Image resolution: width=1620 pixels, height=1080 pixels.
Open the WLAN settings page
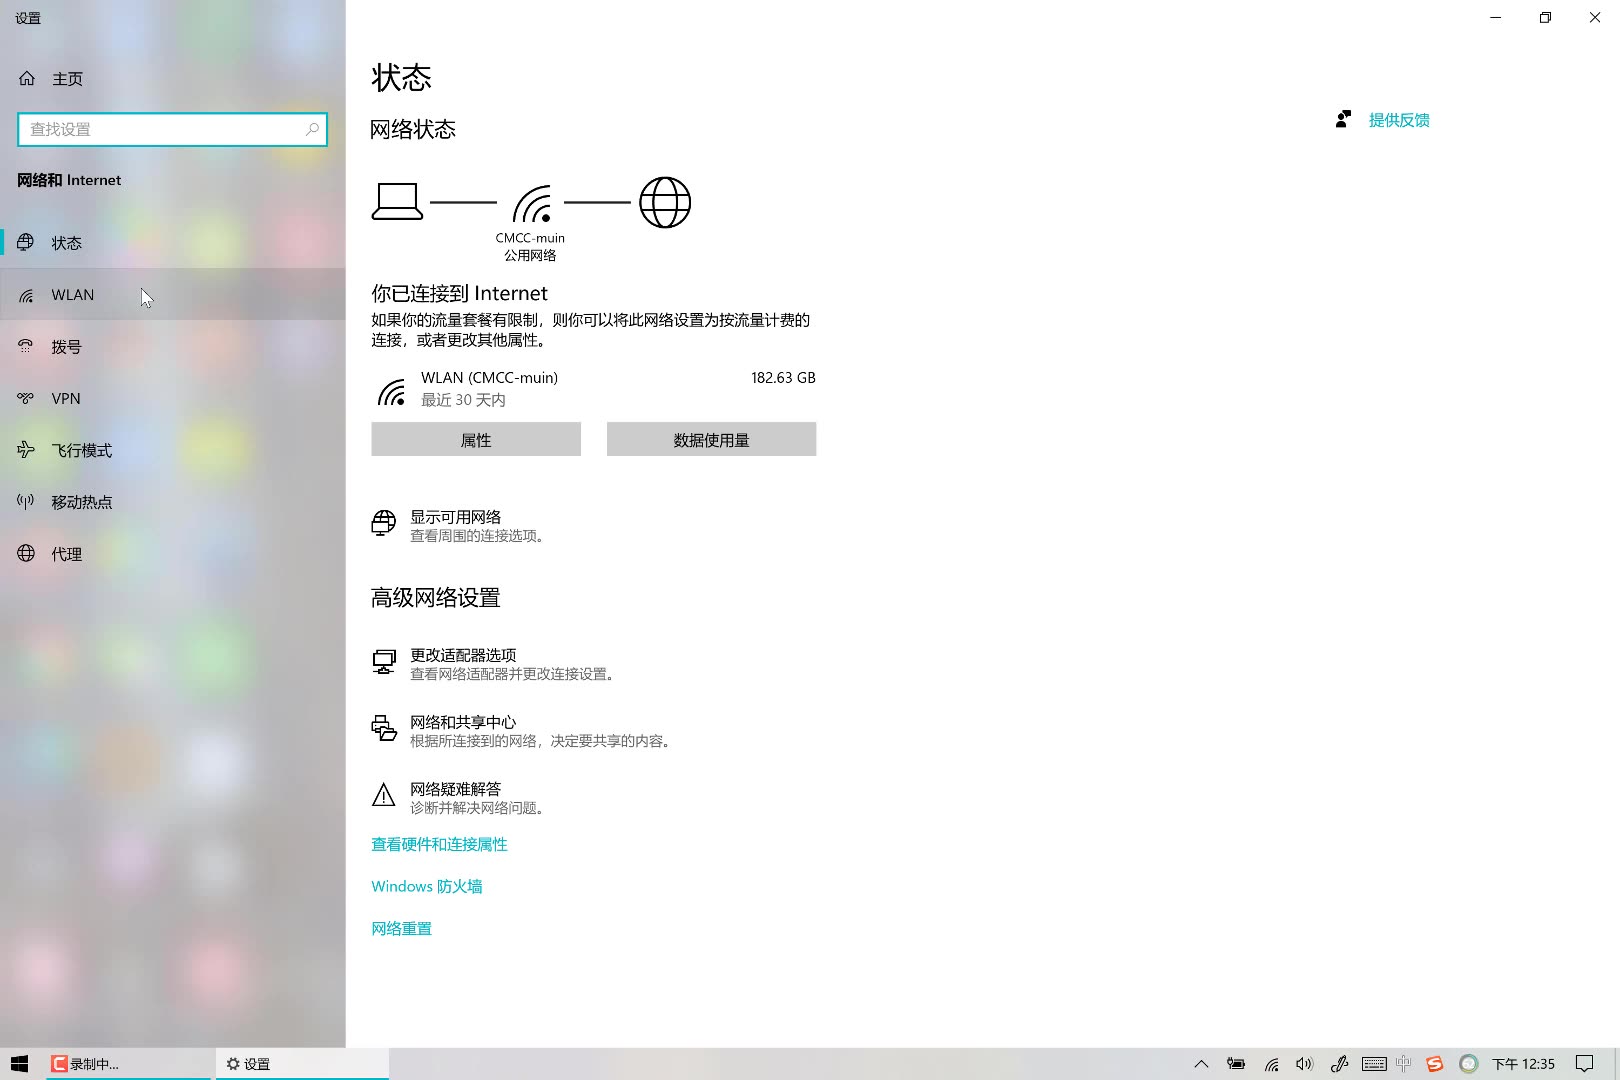click(x=173, y=295)
